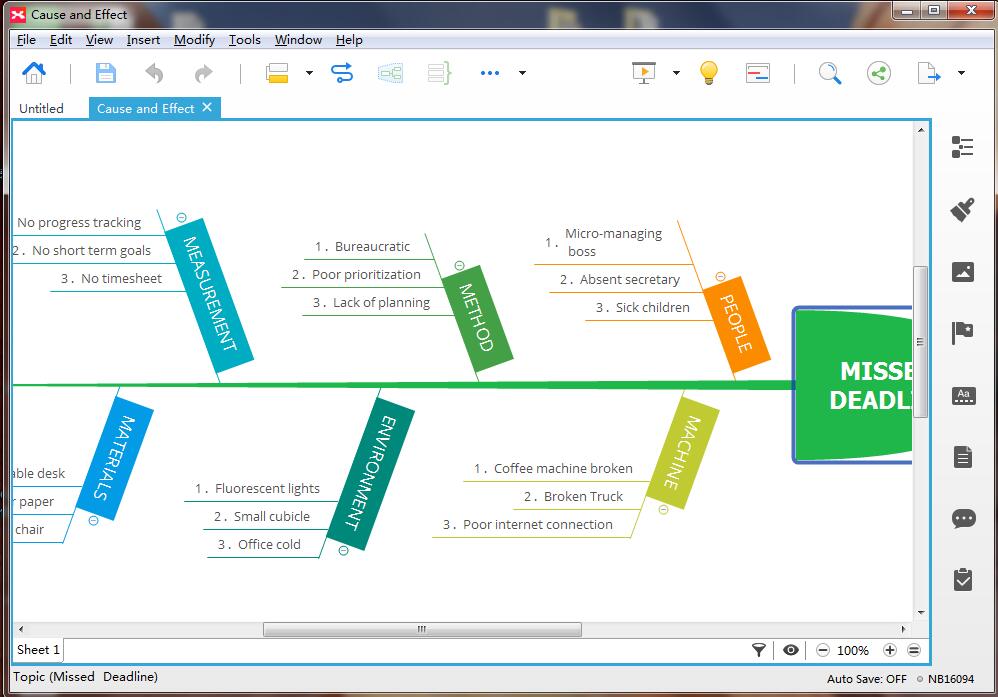Screen dimensions: 998x697
Task: Collapse the PEOPLE branch with its minus circle
Action: click(x=720, y=276)
